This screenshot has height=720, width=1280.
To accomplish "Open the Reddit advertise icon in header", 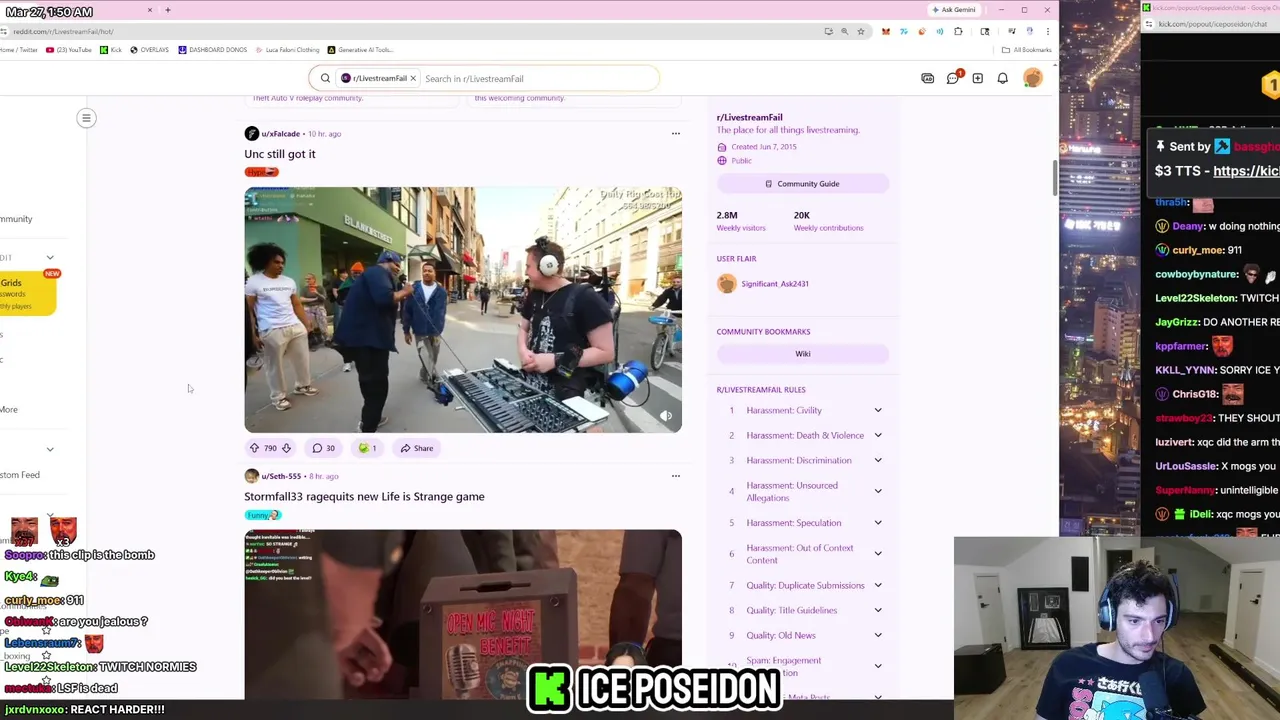I will [x=928, y=78].
